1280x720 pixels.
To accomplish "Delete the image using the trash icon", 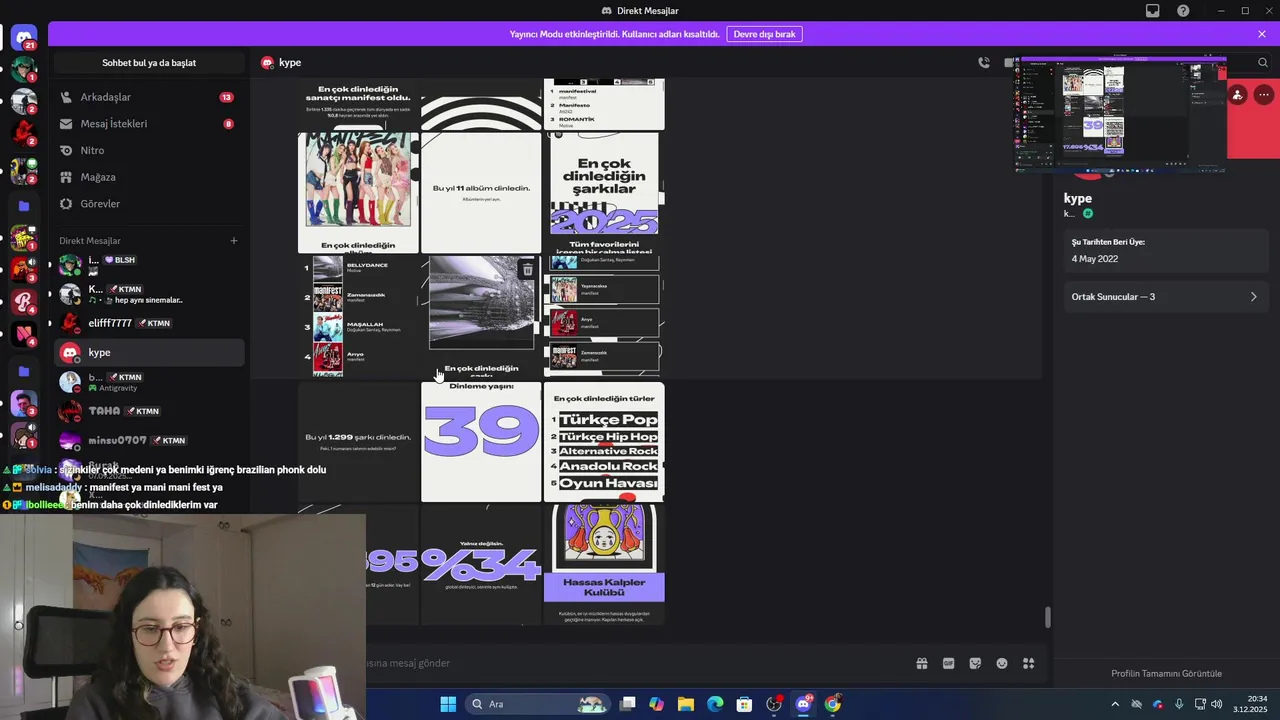I will pos(528,270).
